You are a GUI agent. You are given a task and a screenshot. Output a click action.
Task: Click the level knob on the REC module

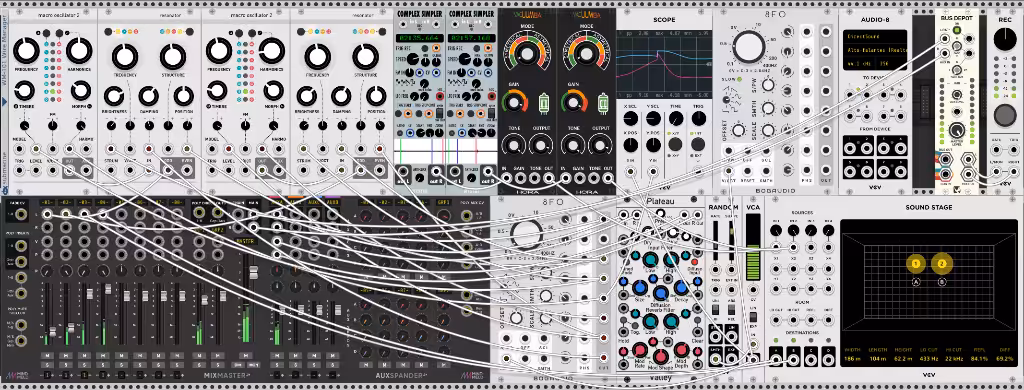click(1005, 40)
